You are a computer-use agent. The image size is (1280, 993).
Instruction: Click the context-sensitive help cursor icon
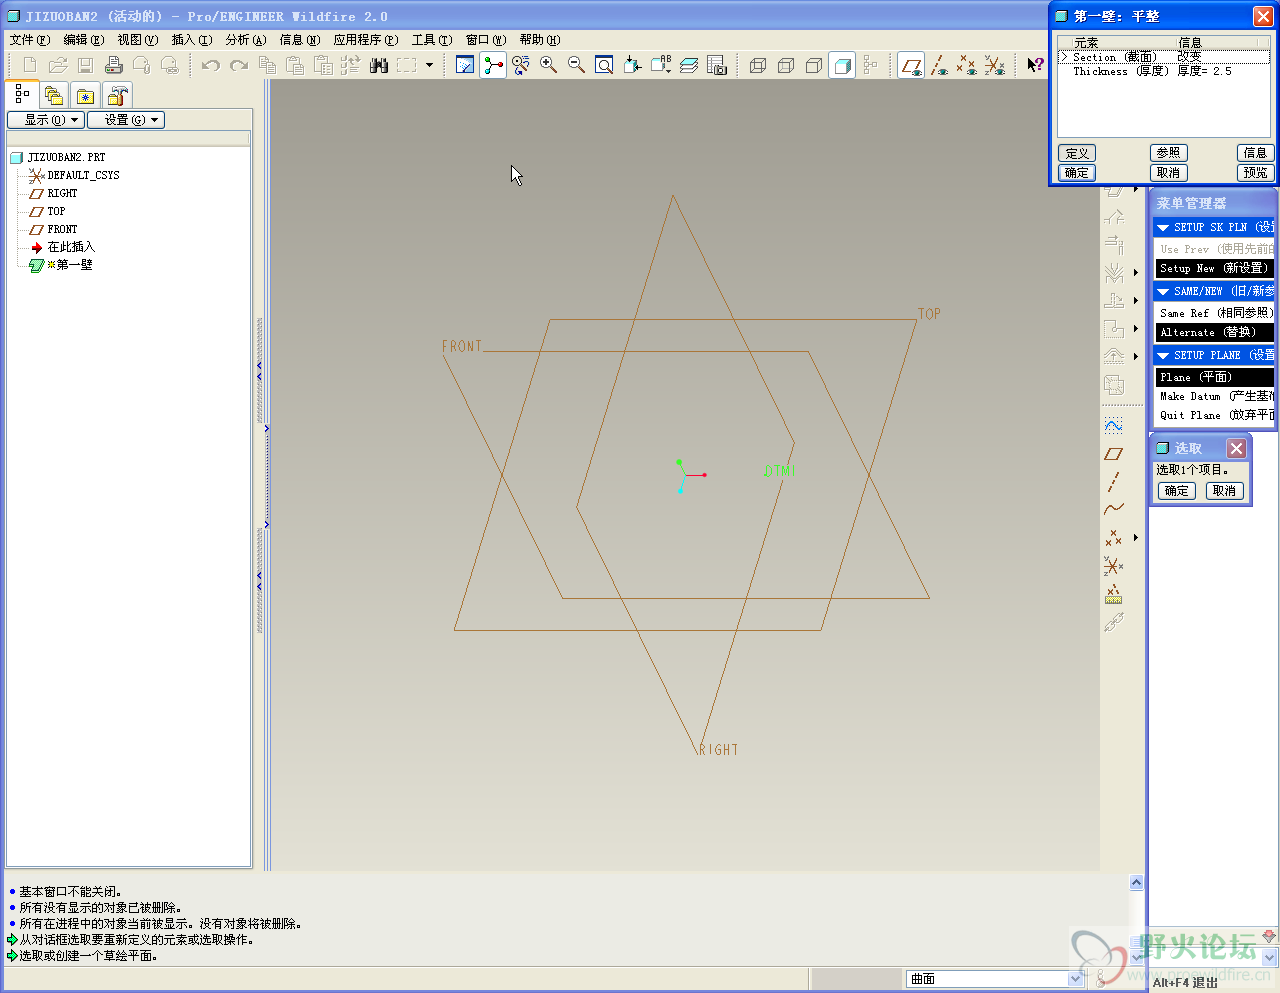[x=1035, y=65]
